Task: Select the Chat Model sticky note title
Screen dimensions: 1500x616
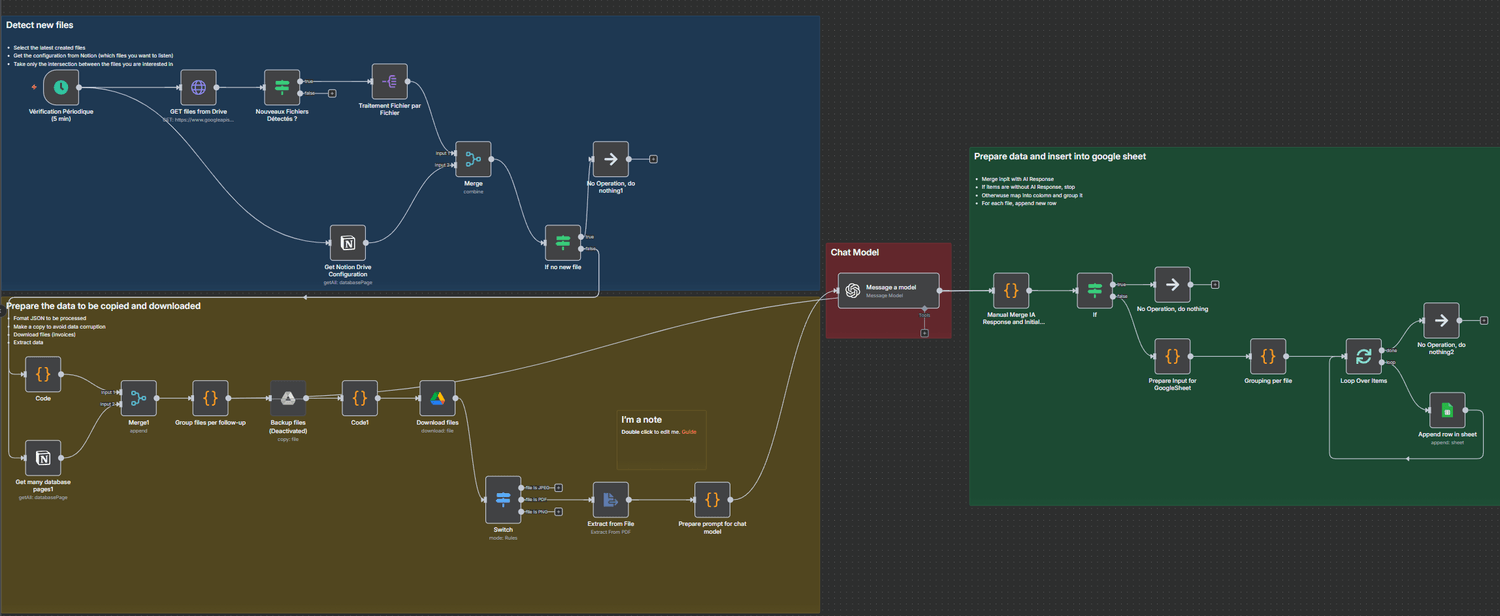Action: click(855, 252)
